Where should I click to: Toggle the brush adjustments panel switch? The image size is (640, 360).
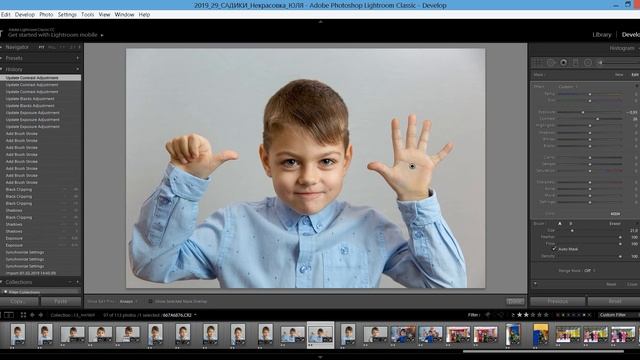tap(535, 284)
